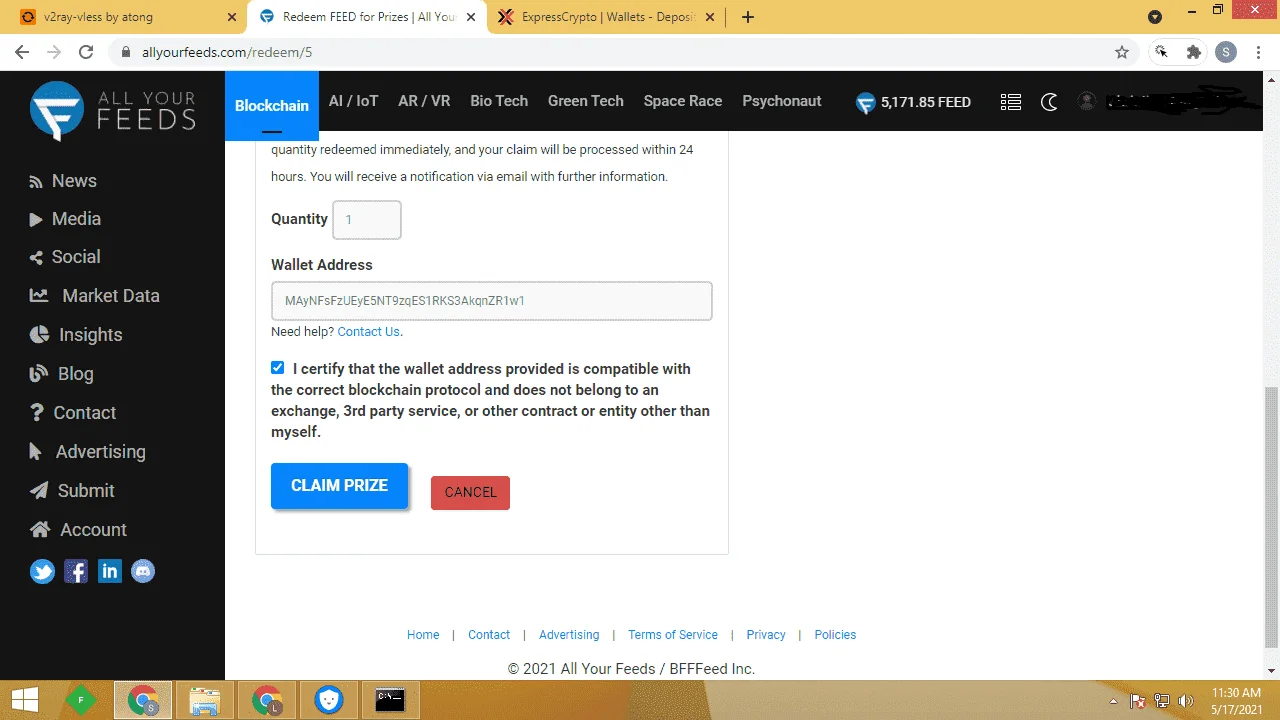Click the Chrome profile avatar S
The image size is (1280, 720).
coord(1226,52)
